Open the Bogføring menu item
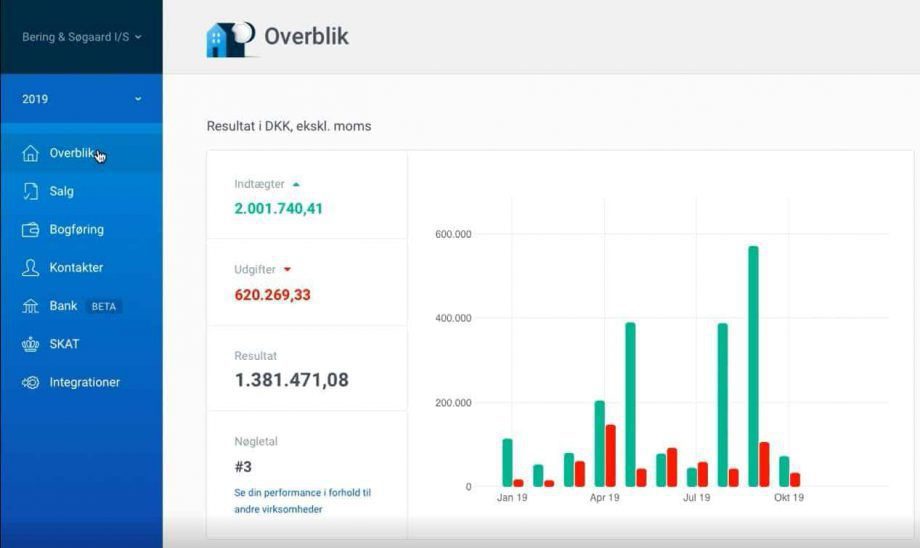The height and width of the screenshot is (548, 920). 82,229
